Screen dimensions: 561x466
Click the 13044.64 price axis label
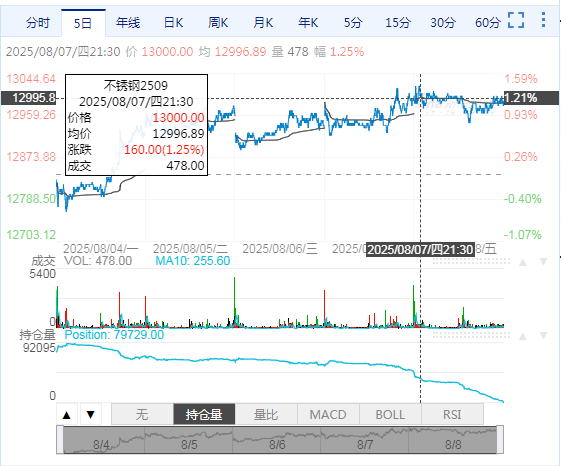click(31, 79)
